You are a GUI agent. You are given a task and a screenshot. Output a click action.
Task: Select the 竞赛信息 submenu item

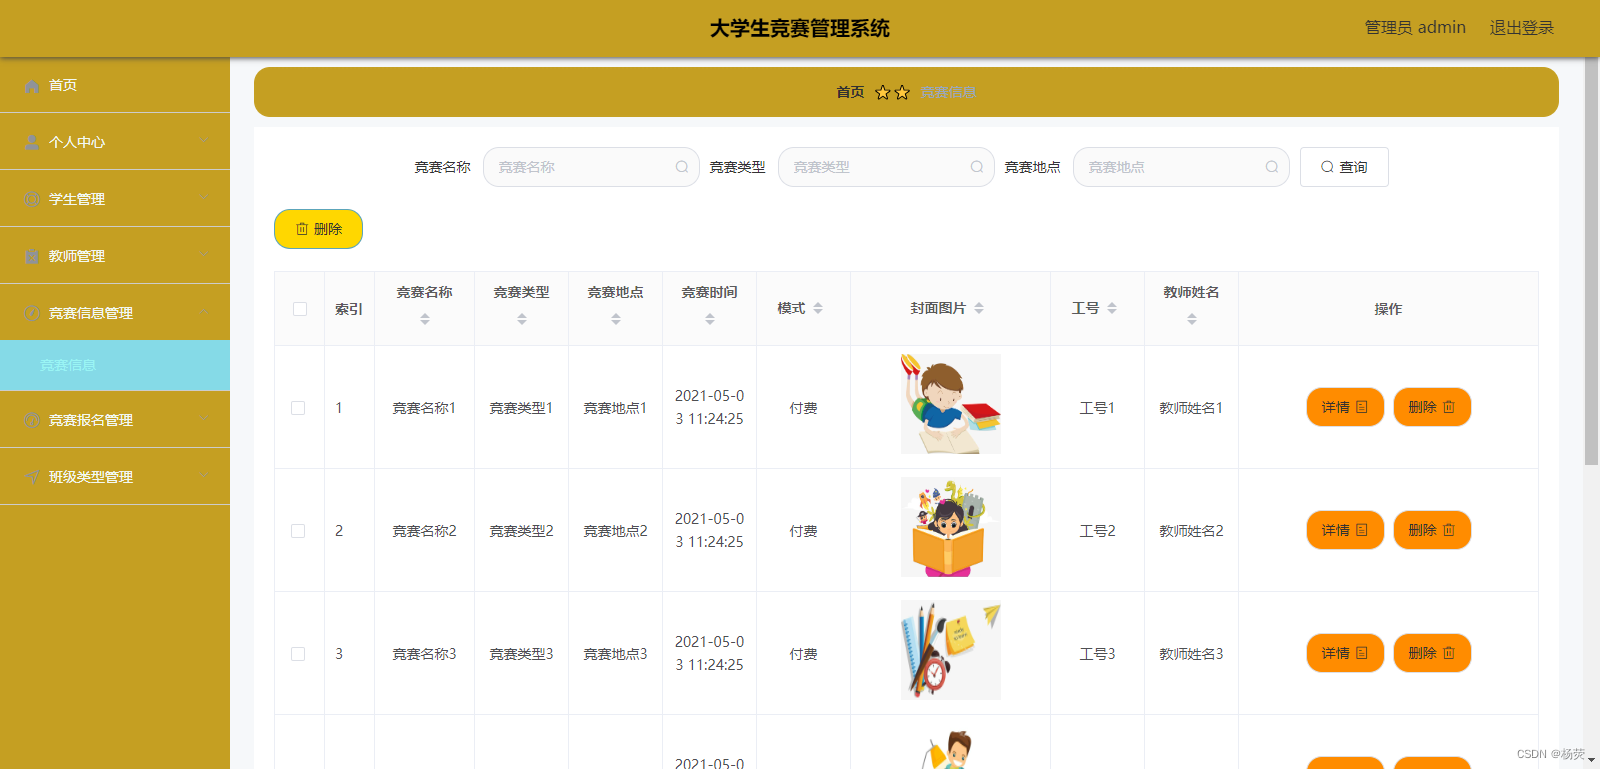tap(115, 365)
